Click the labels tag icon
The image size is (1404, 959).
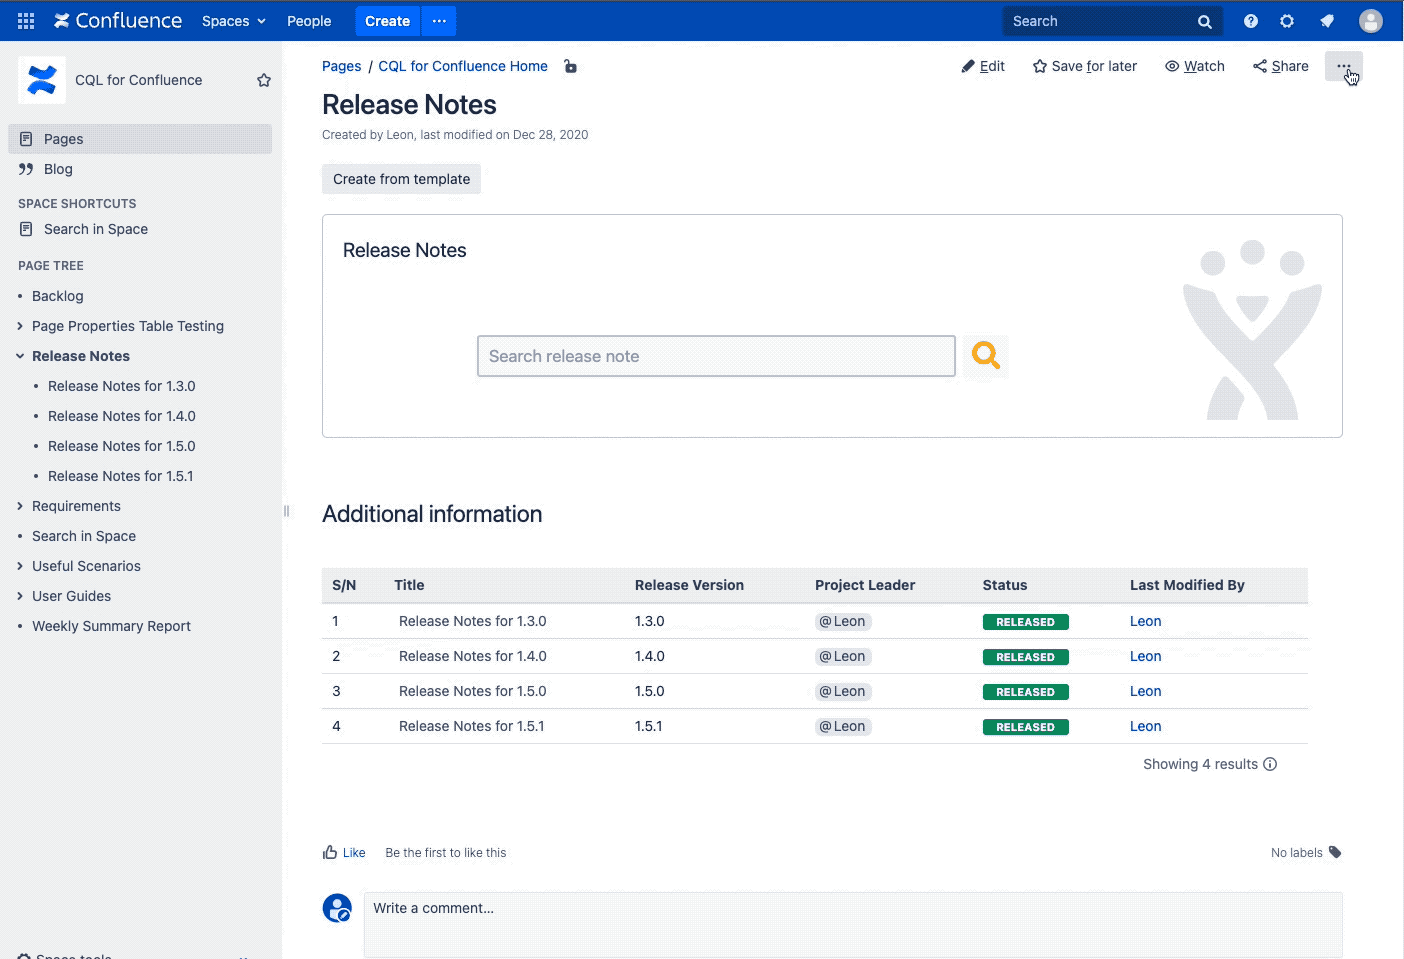click(x=1335, y=853)
